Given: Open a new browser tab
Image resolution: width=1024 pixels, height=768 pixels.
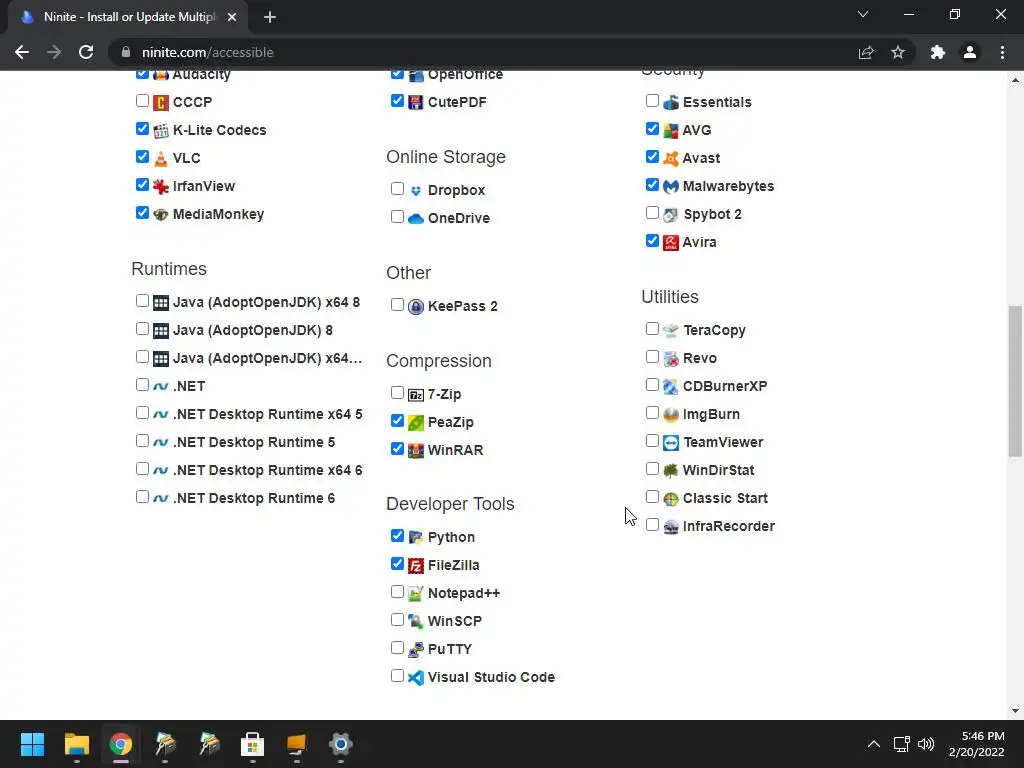Looking at the screenshot, I should [270, 17].
